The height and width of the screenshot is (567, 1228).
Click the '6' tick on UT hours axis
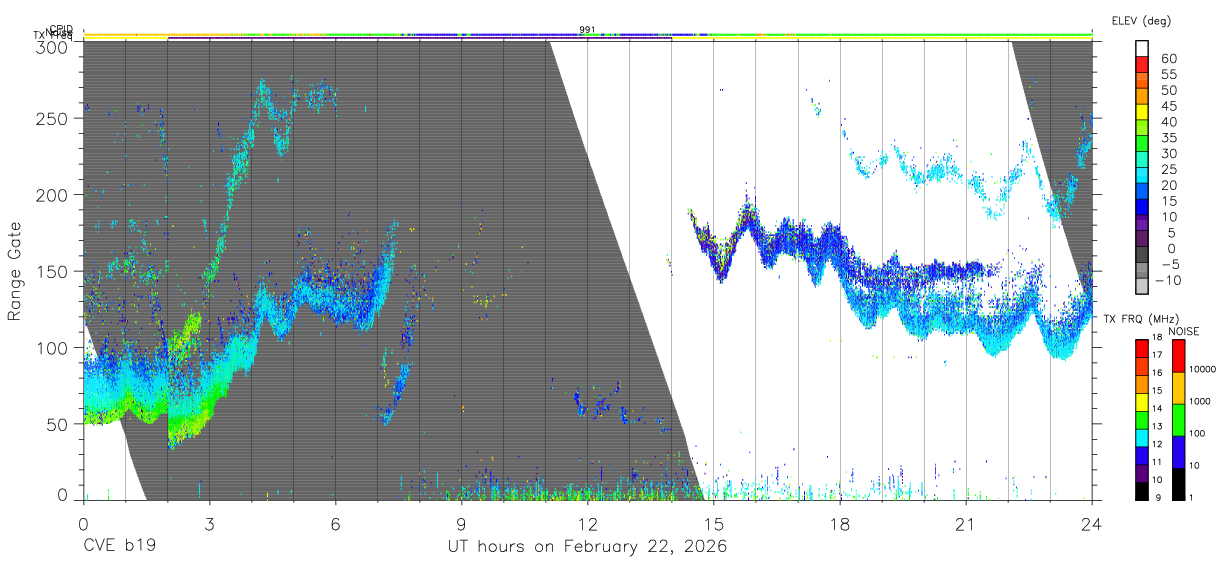tap(336, 524)
